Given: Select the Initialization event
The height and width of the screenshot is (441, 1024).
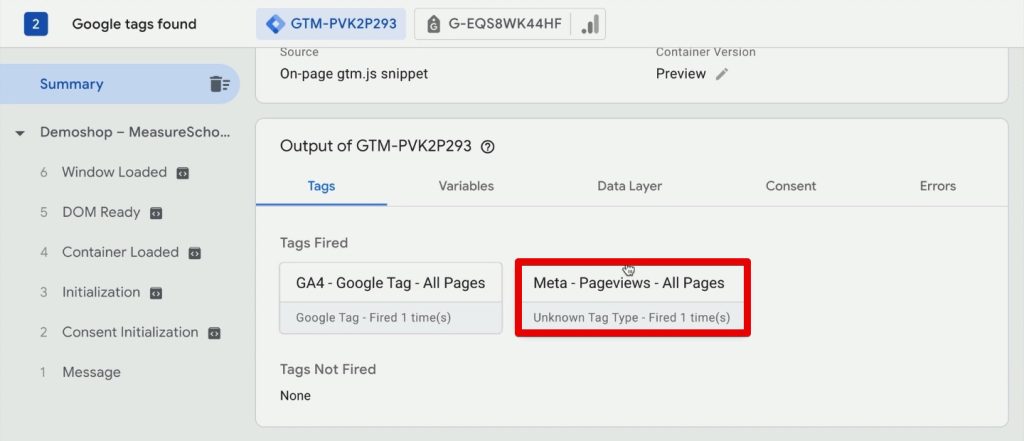Looking at the screenshot, I should (101, 292).
